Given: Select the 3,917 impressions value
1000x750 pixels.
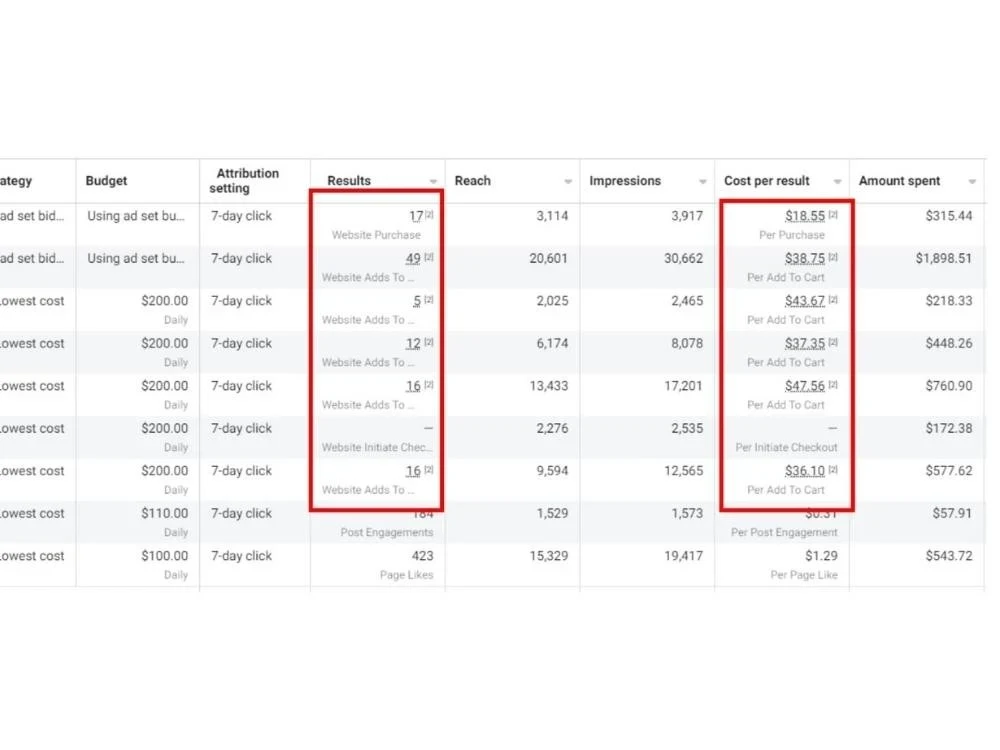Looking at the screenshot, I should [x=687, y=216].
